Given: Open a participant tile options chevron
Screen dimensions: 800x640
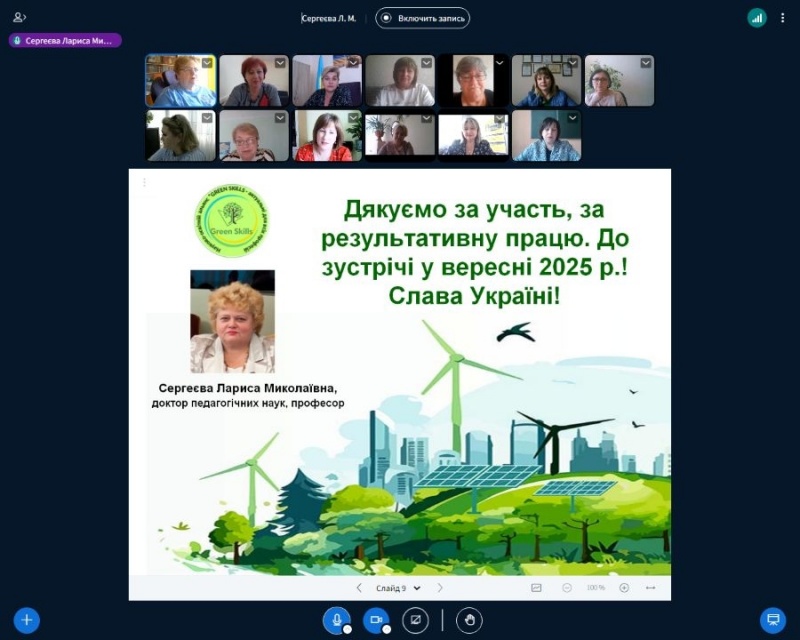Looking at the screenshot, I should click(x=206, y=62).
